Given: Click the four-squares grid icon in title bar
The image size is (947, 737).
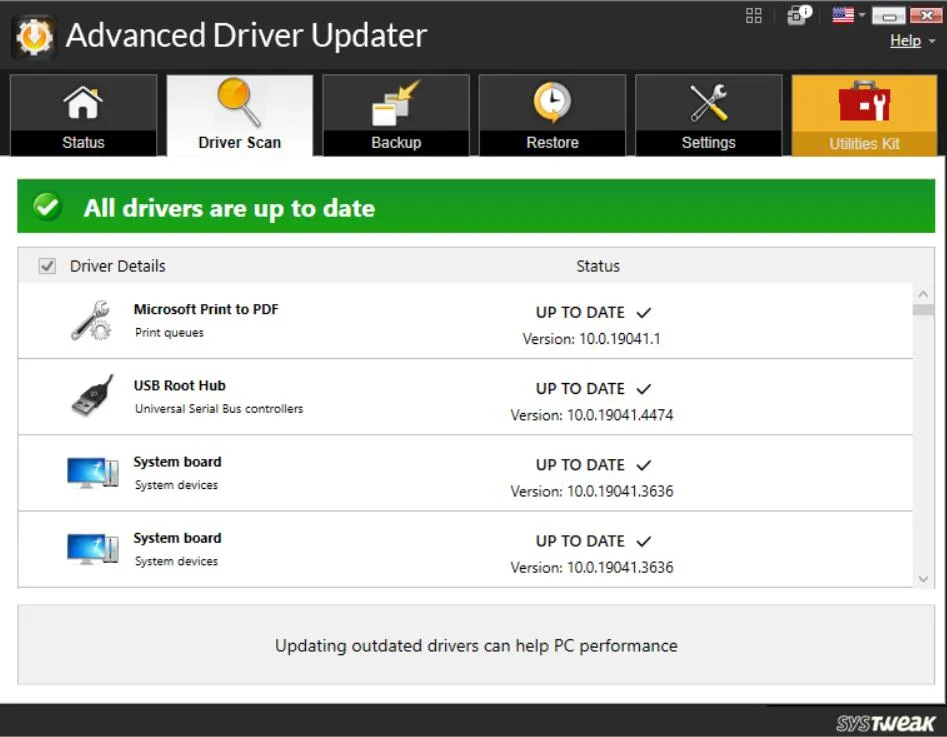Looking at the screenshot, I should point(754,15).
